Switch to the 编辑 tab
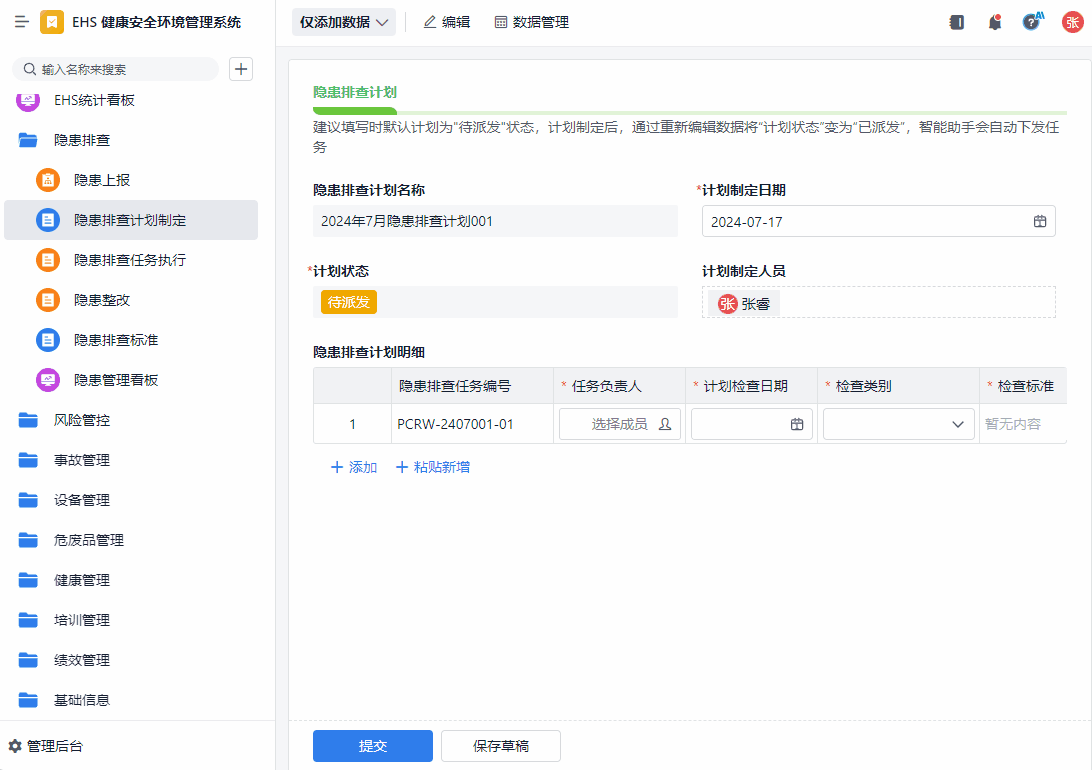The height and width of the screenshot is (770, 1092). pyautogui.click(x=446, y=22)
